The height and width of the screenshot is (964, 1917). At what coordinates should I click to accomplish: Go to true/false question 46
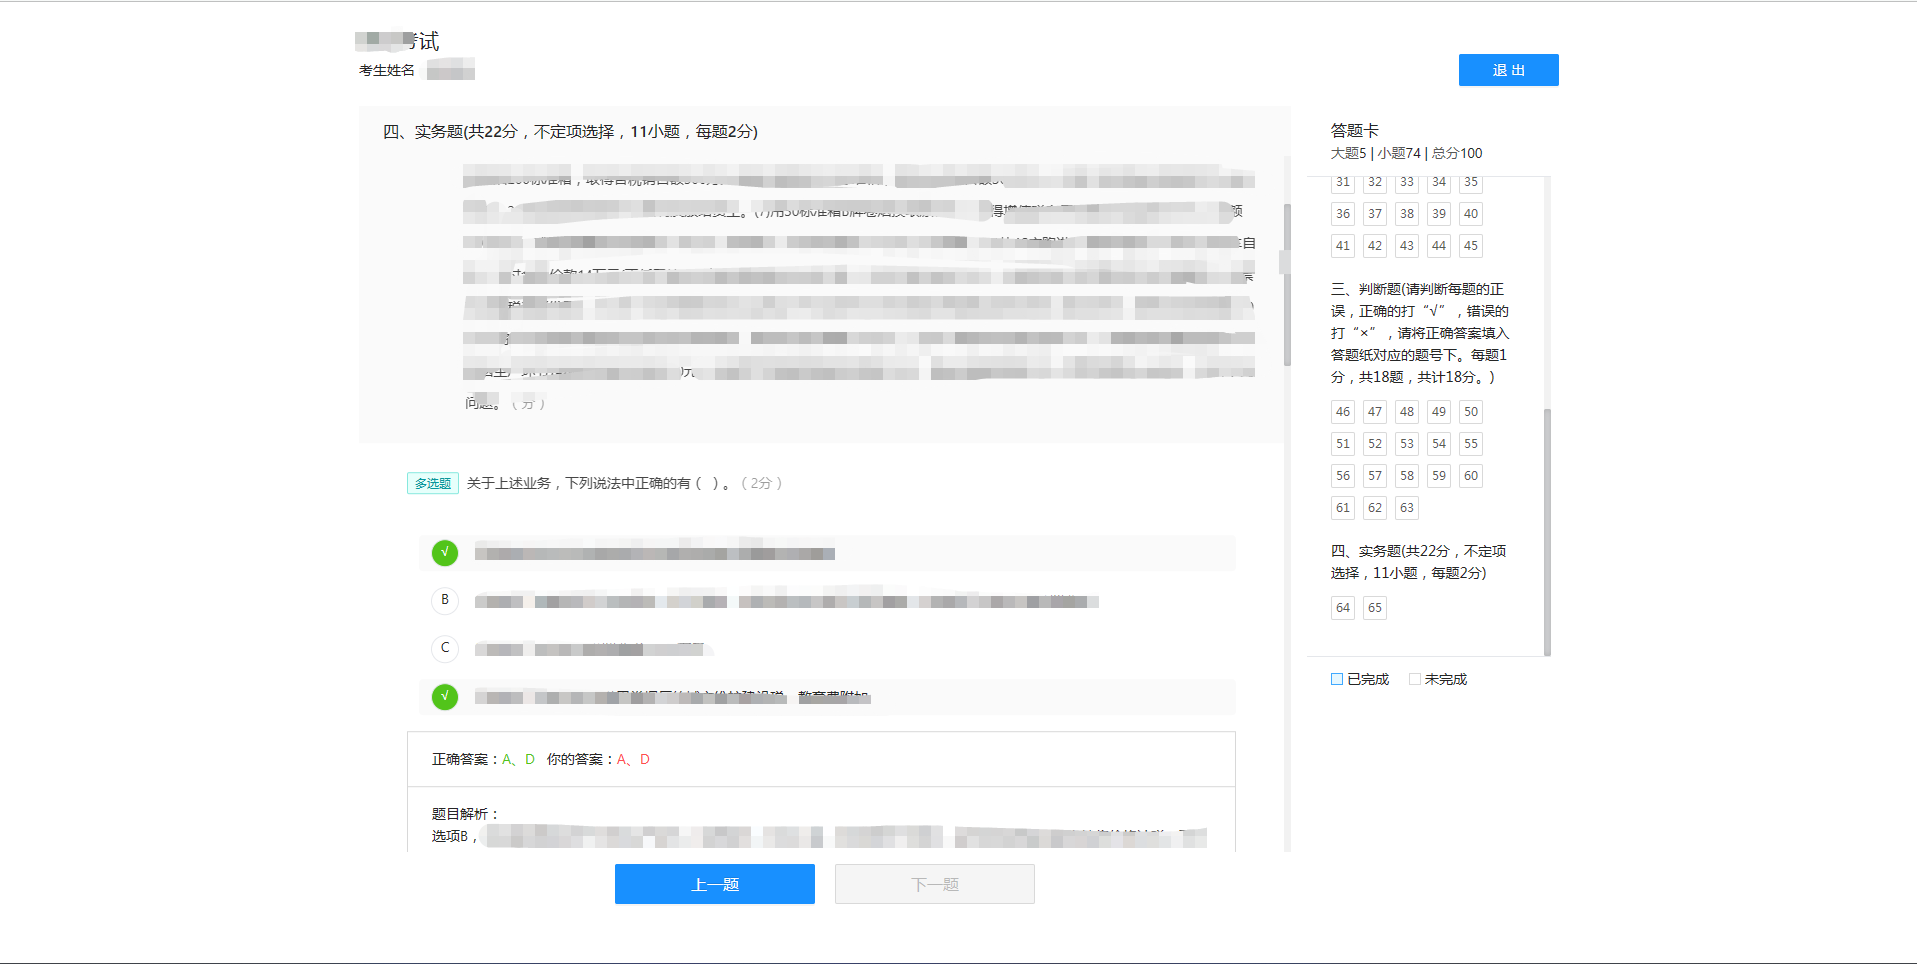pyautogui.click(x=1343, y=412)
